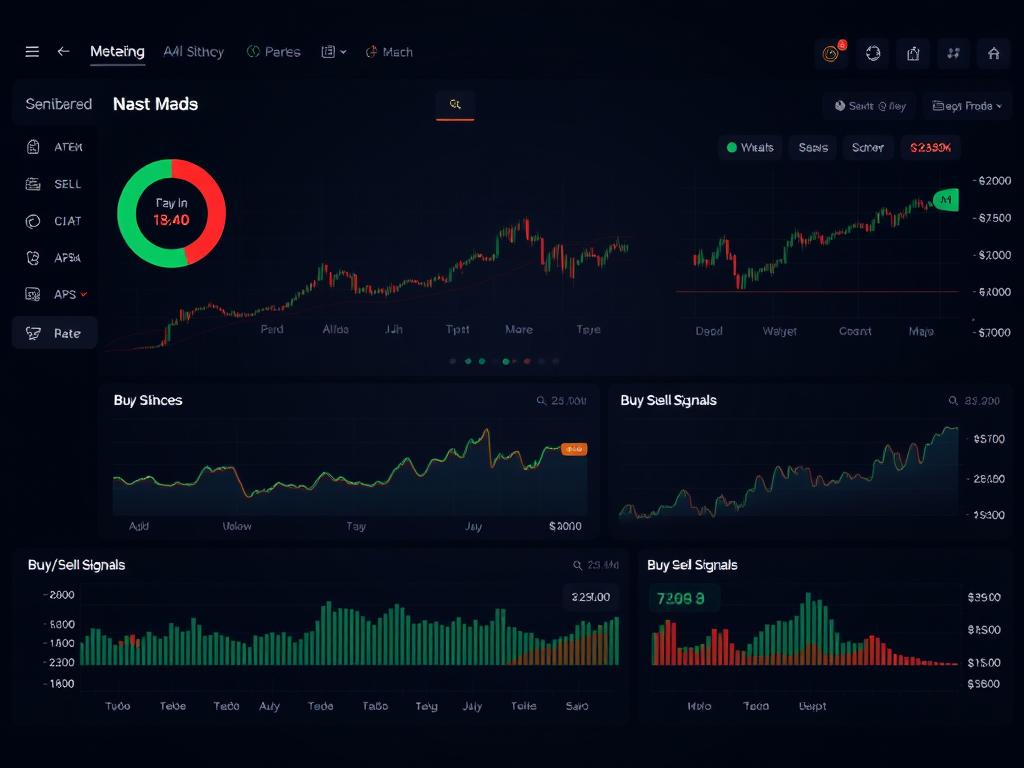
Task: Open the Pares tab
Action: (273, 52)
